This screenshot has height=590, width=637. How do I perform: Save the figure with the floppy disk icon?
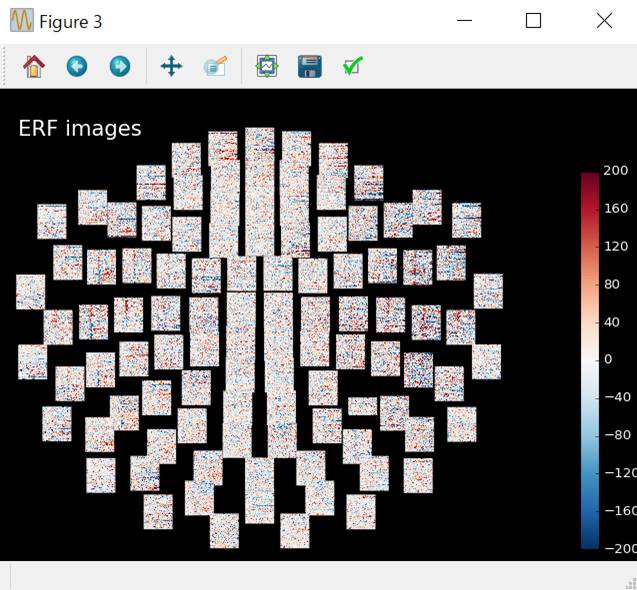309,67
